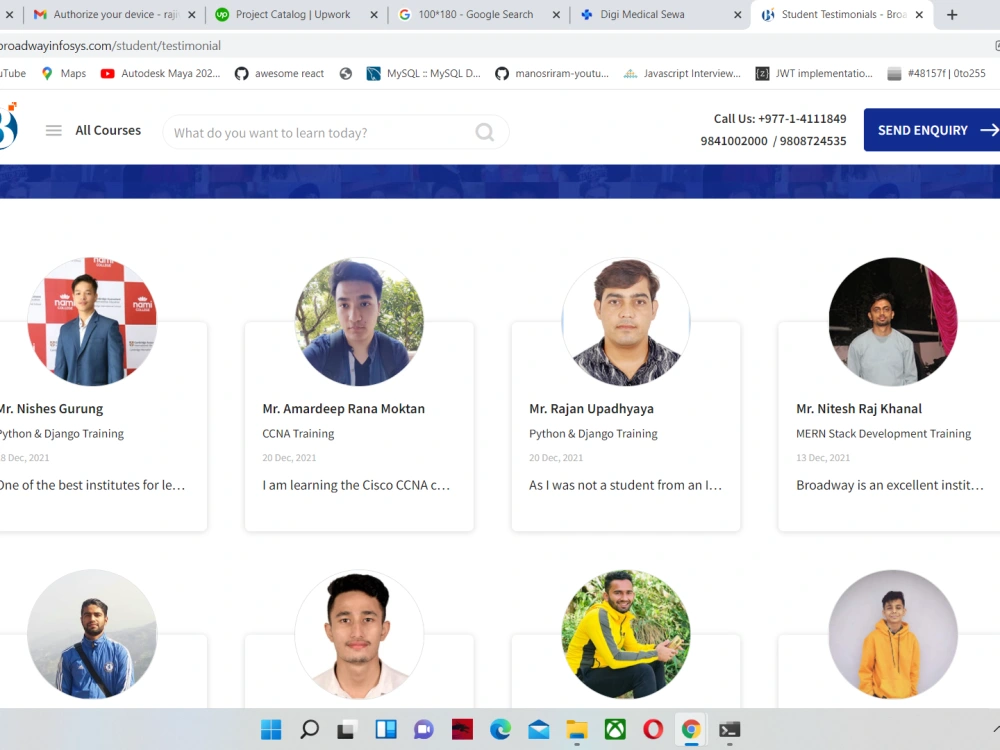Open Mr. Nishes Gurung profile photo
Viewport: 1000px width, 750px height.
click(x=92, y=321)
